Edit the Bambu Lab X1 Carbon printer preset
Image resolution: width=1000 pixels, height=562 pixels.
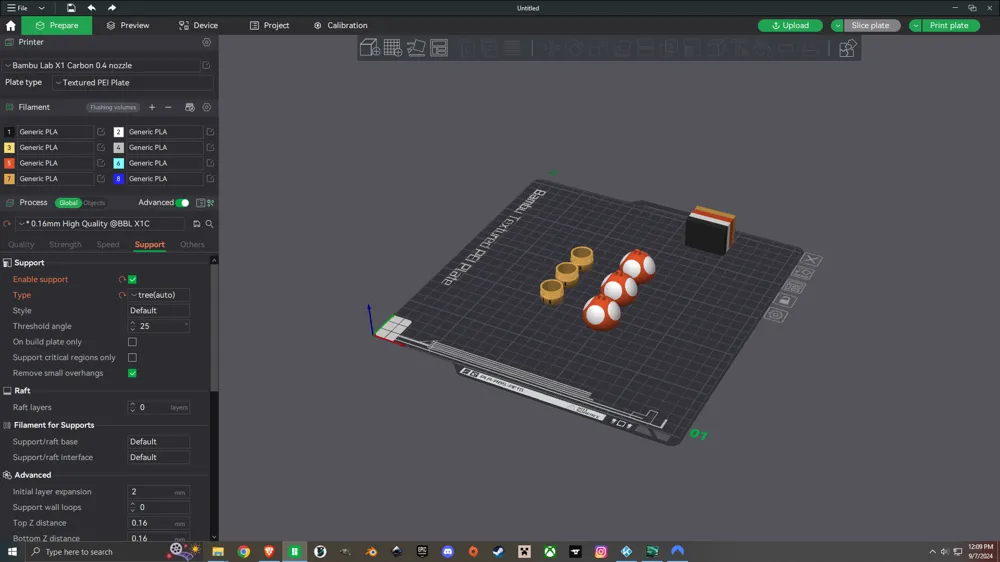206,66
